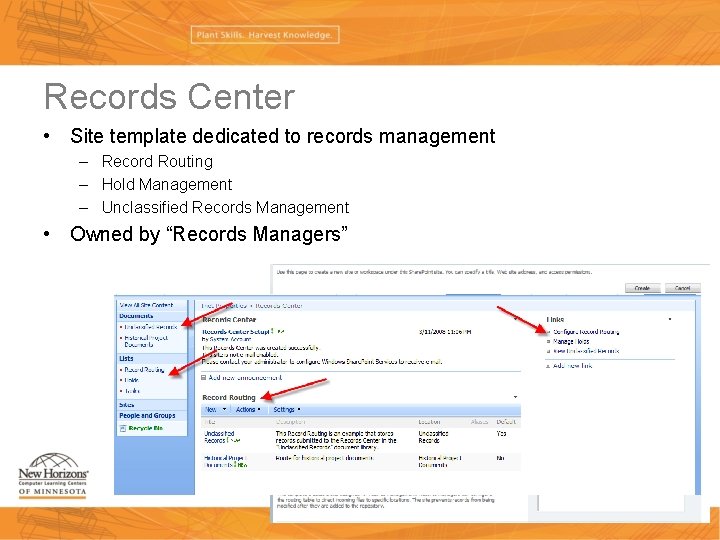
Task: Click the announcement date and time text
Action: (445, 332)
